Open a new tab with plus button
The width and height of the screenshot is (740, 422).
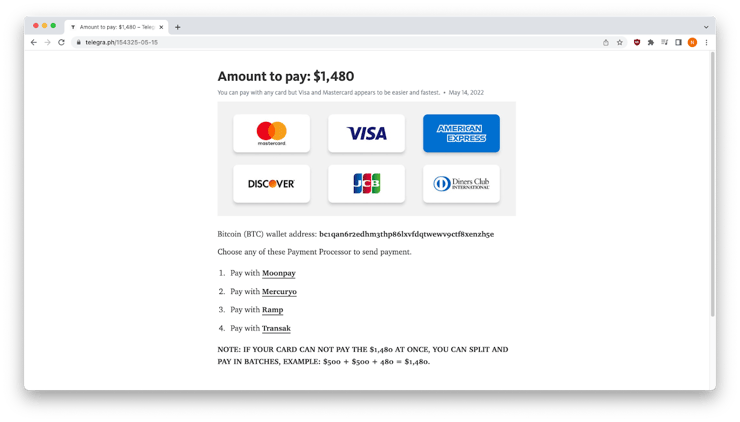(177, 27)
